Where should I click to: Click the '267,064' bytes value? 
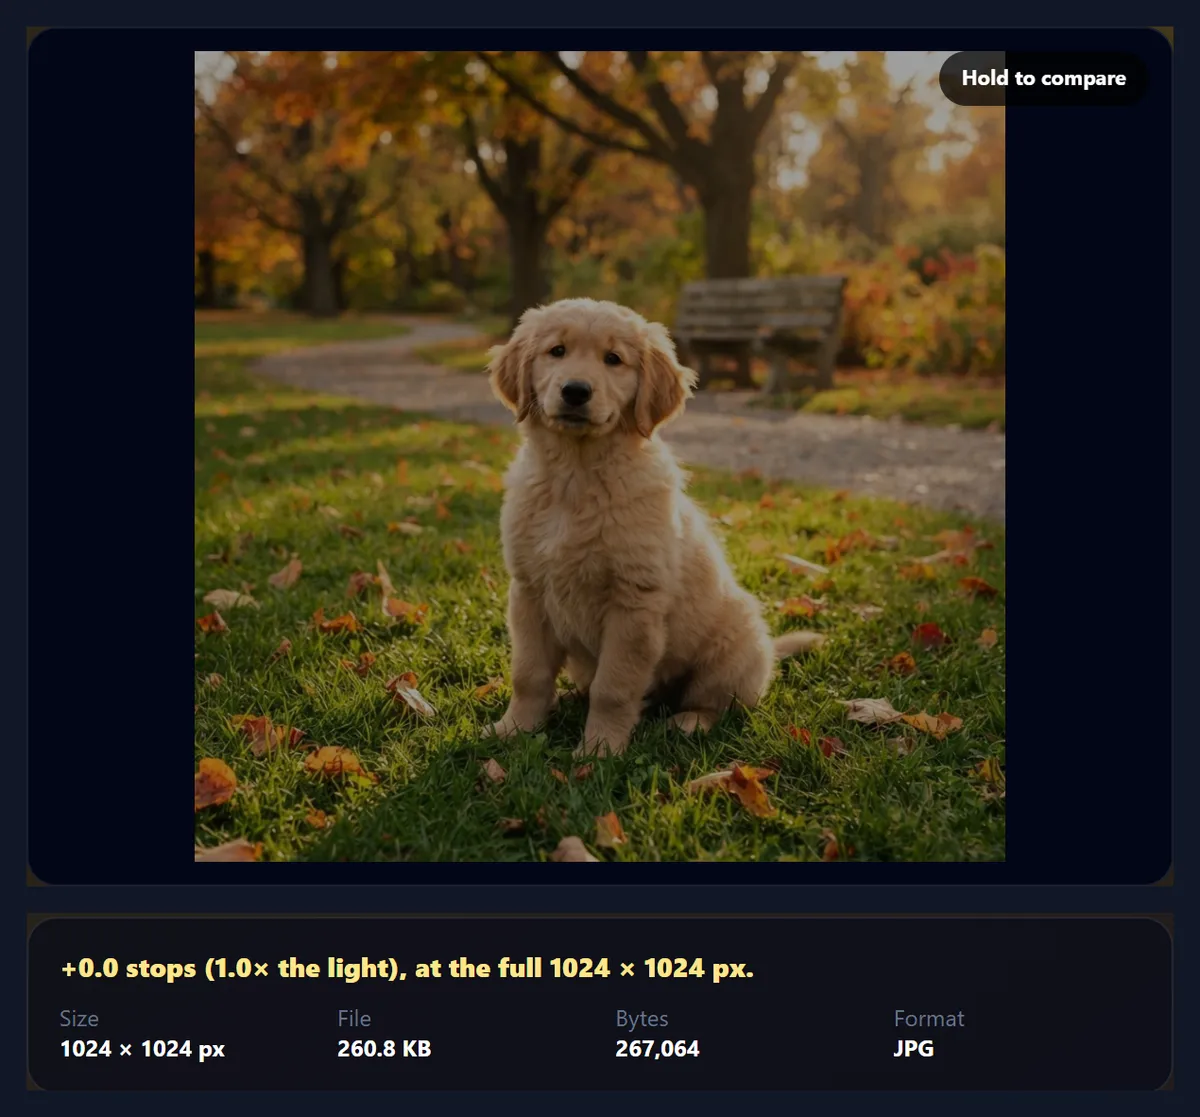pos(658,1049)
